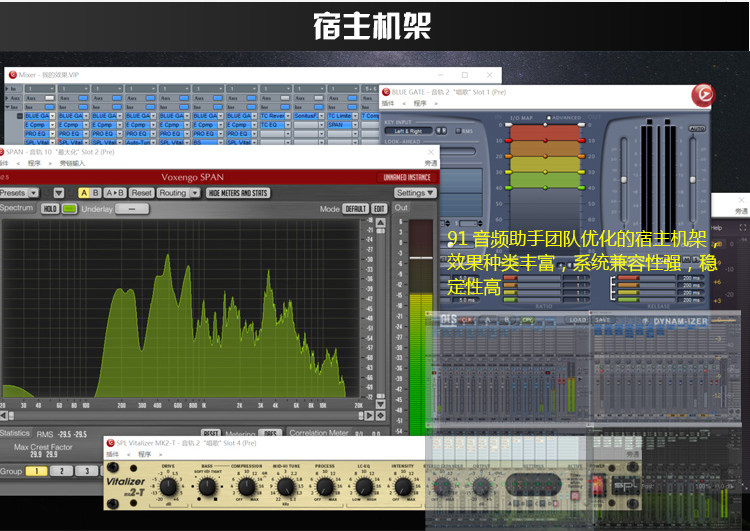The image size is (750, 531).
Task: Click the Reset button in SPAN toolbar
Action: (141, 193)
